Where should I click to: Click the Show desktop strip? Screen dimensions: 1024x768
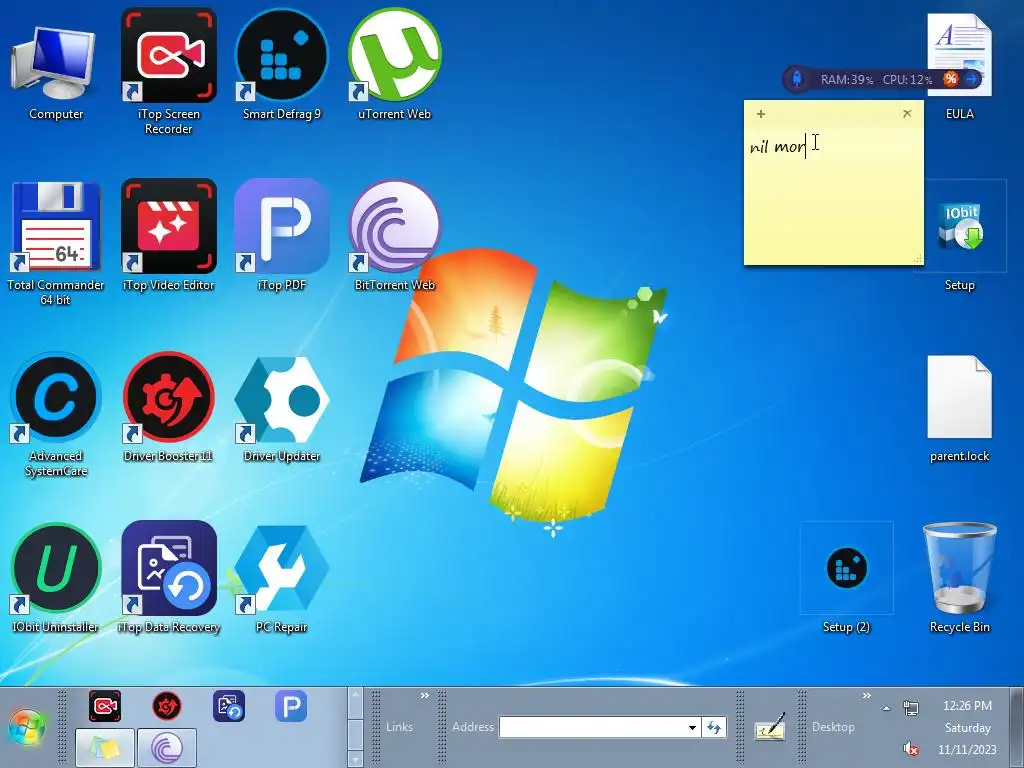1017,727
